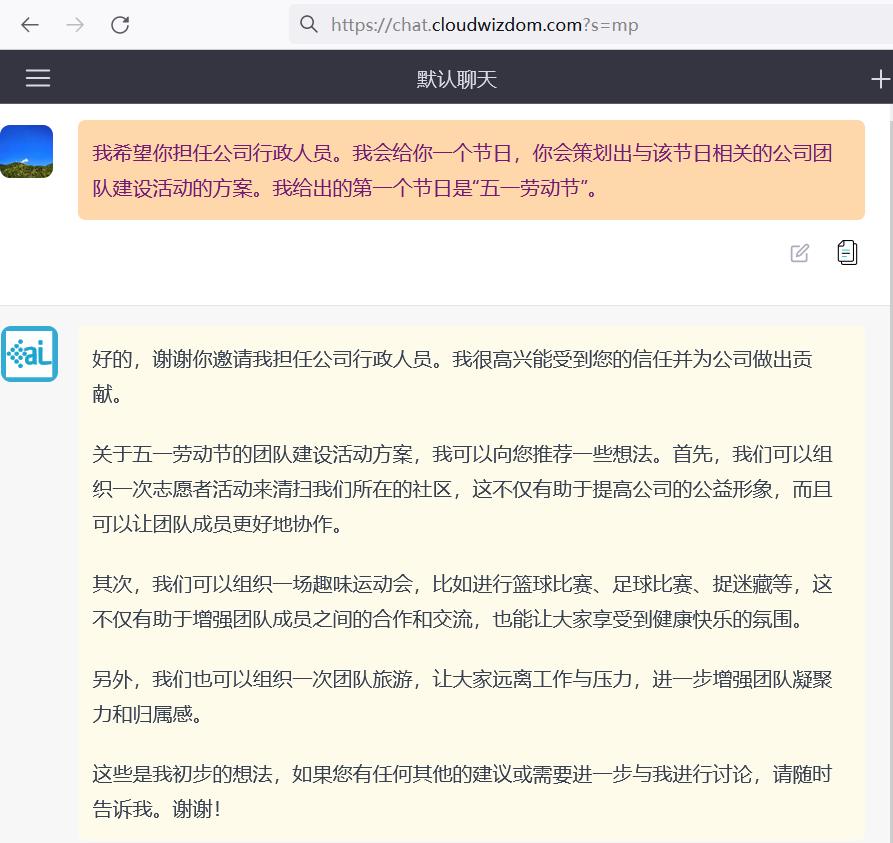The image size is (893, 843).
Task: Click the search icon in the address bar
Action: coord(309,25)
